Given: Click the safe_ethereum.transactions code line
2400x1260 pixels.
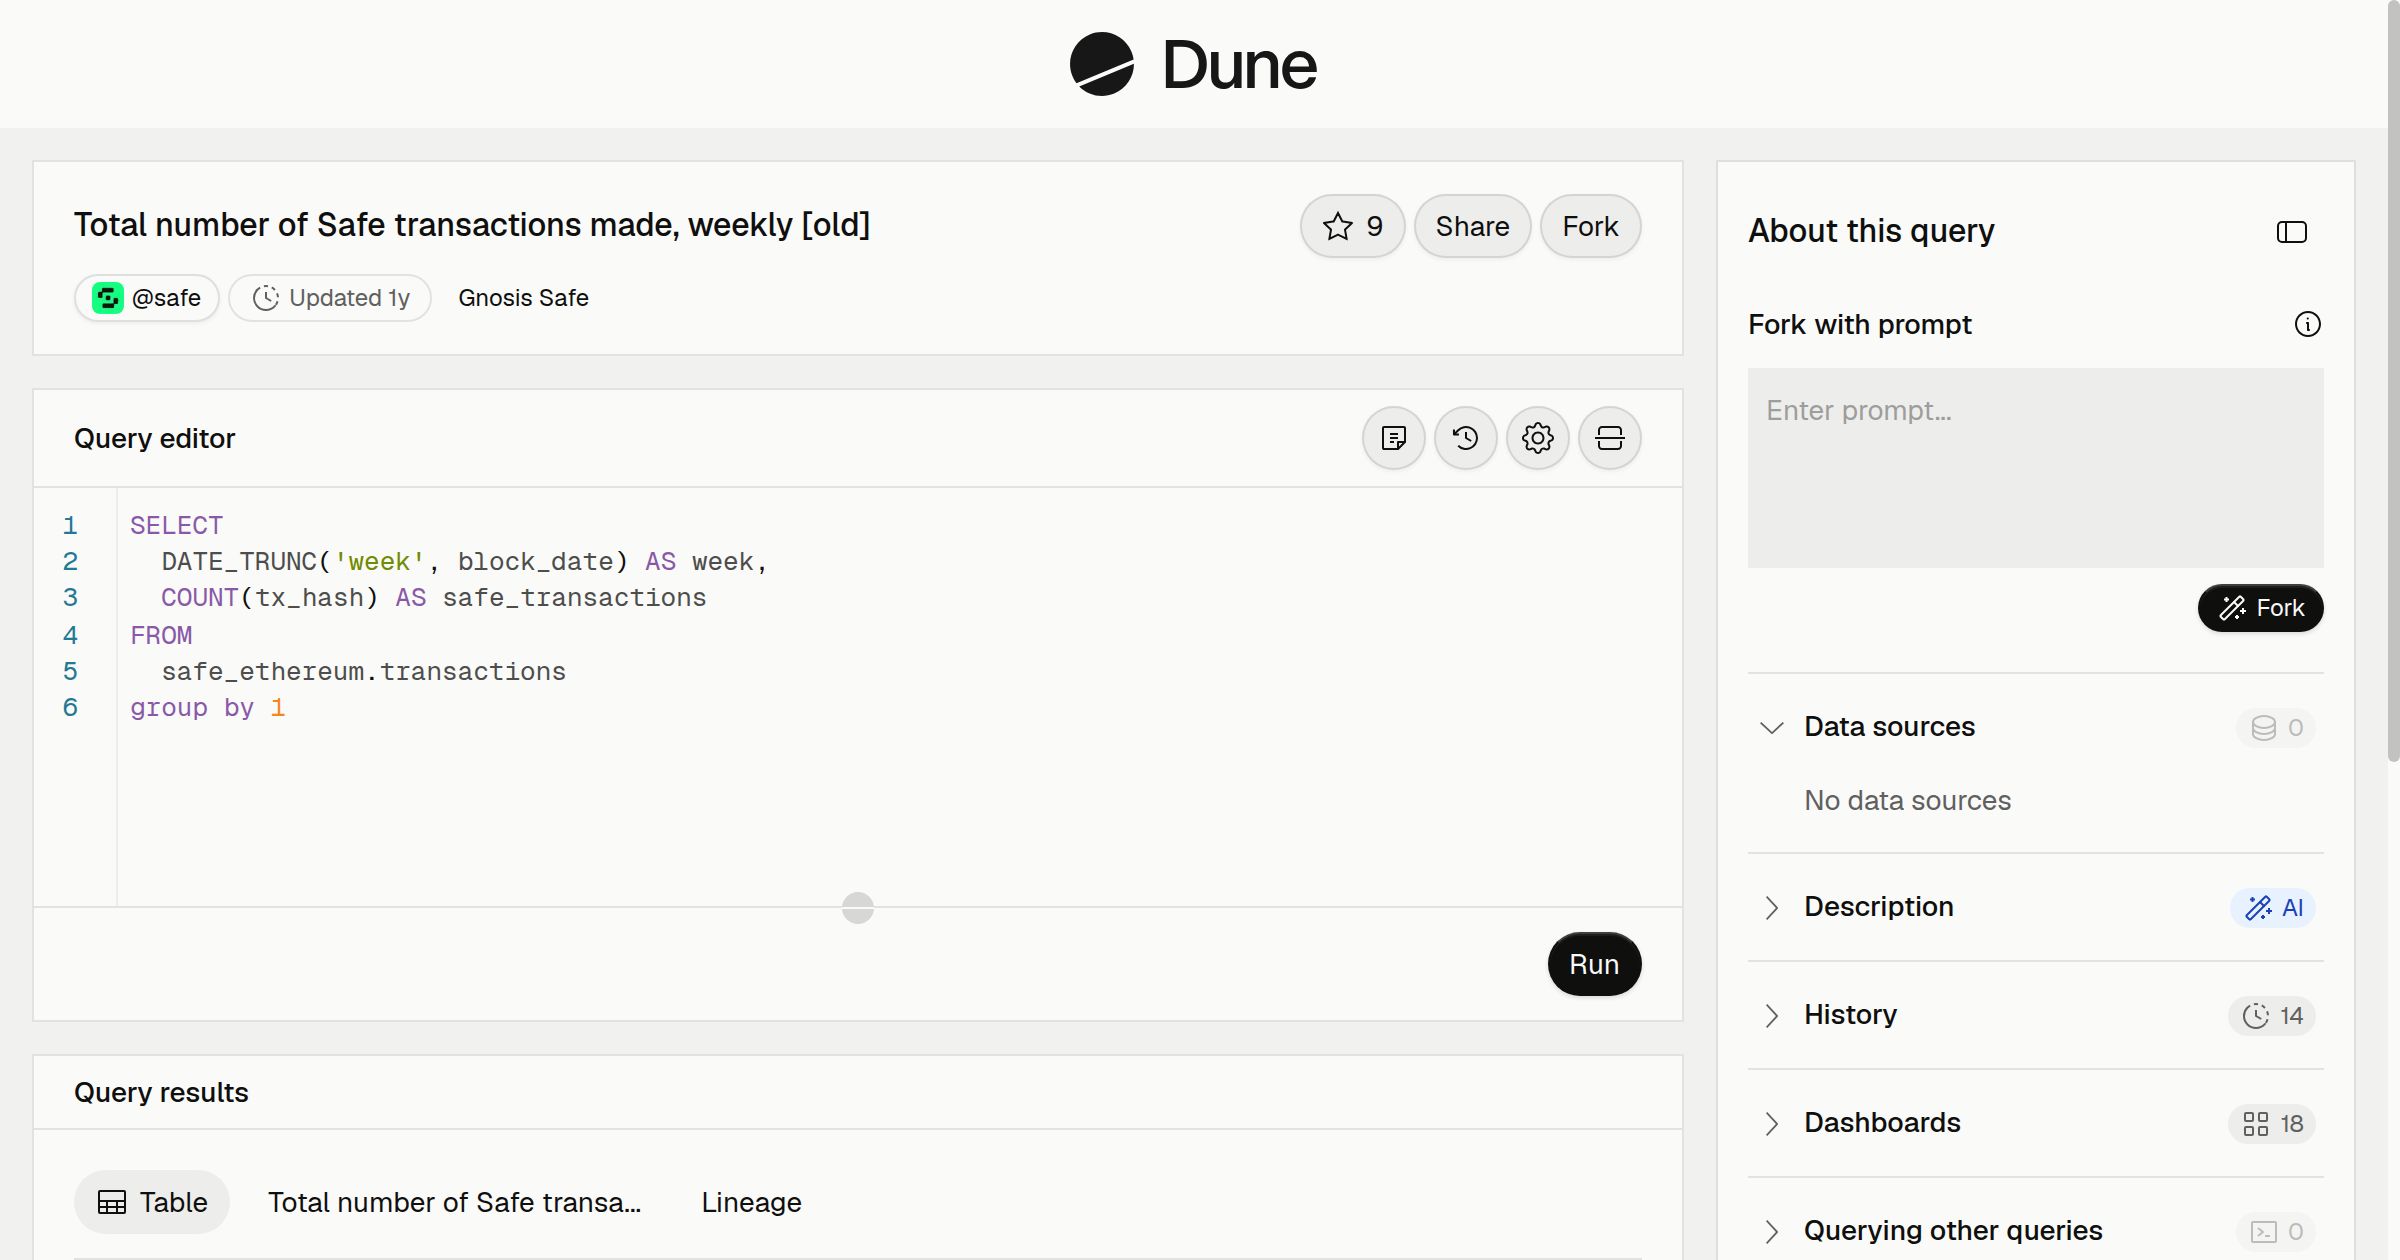Looking at the screenshot, I should [x=364, y=672].
